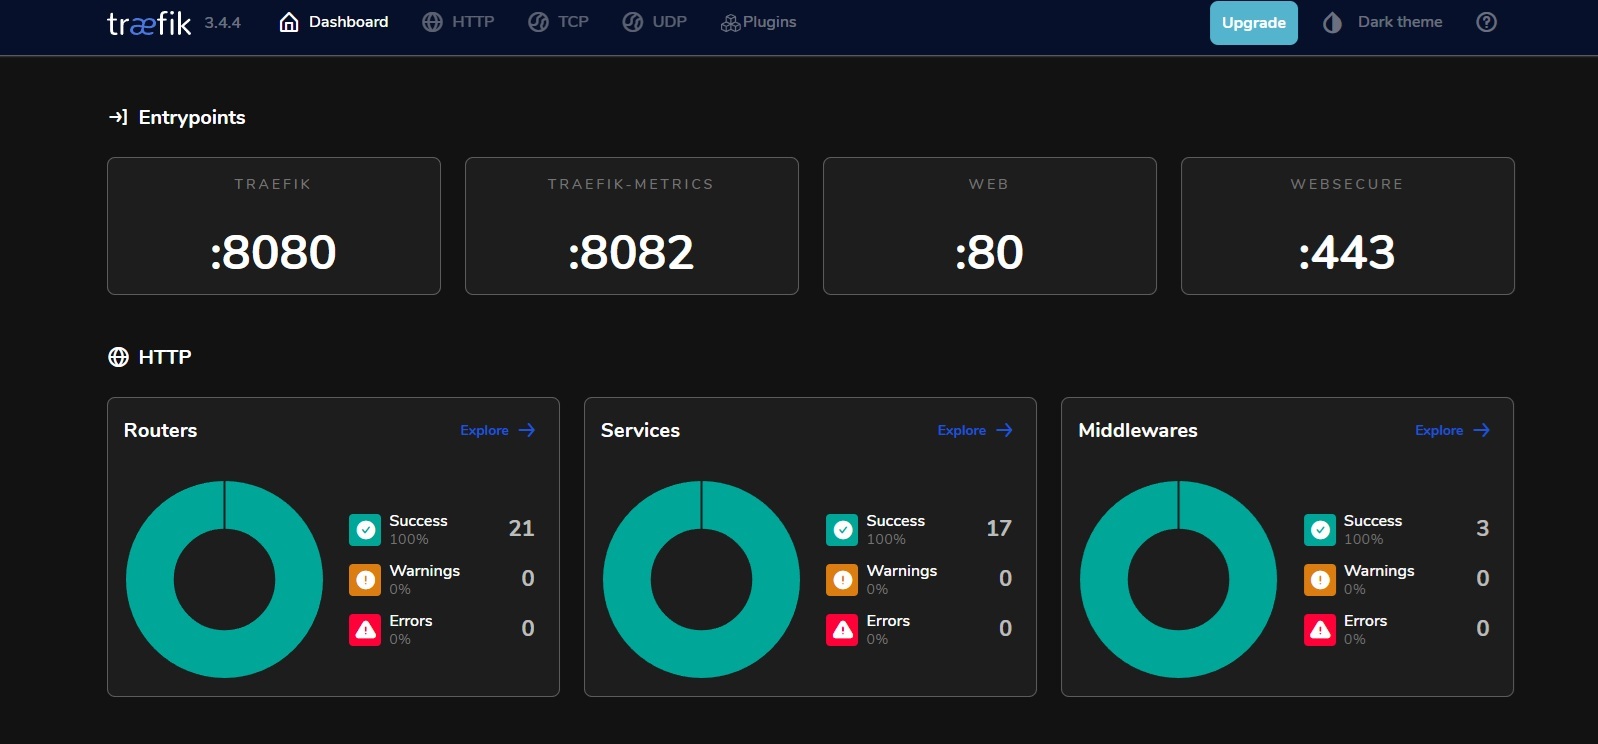Click the Routers Success checkmark icon
1598x744 pixels.
pyautogui.click(x=365, y=530)
